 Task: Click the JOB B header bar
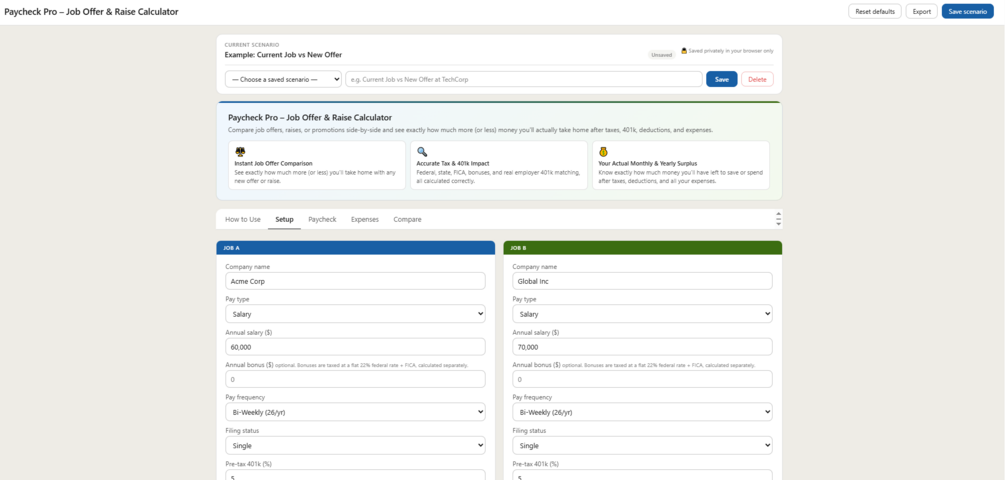643,247
